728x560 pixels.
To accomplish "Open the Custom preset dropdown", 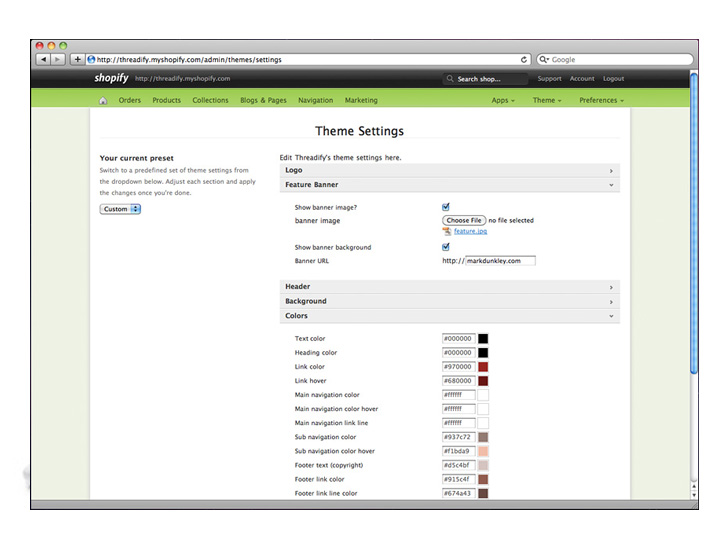I will 121,209.
